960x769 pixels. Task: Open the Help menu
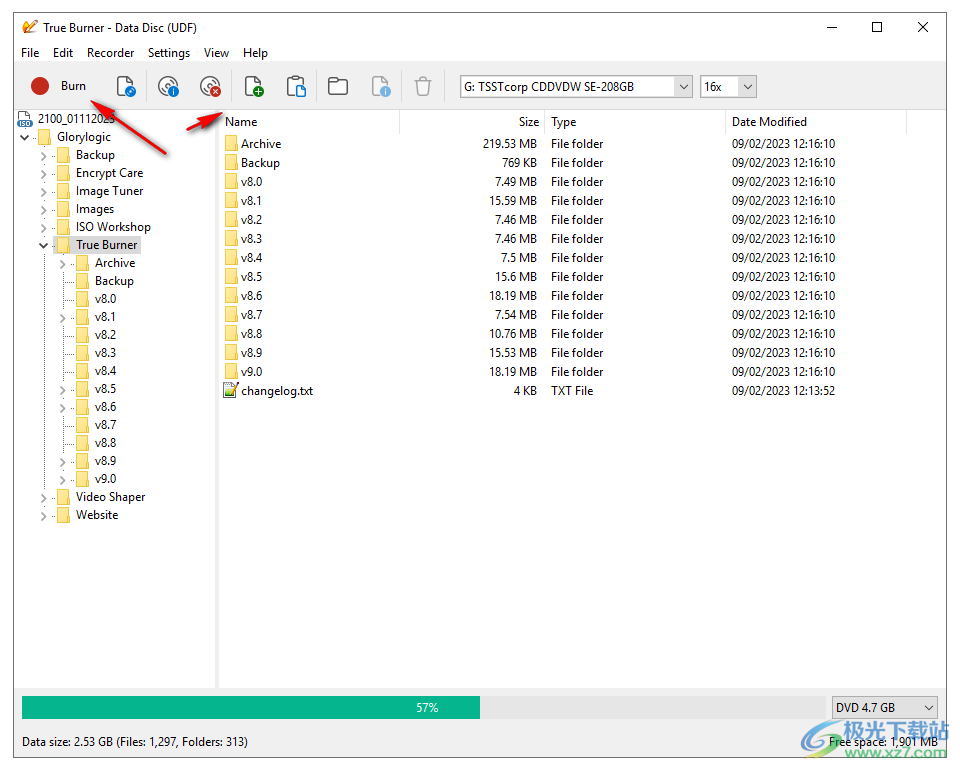pyautogui.click(x=255, y=53)
